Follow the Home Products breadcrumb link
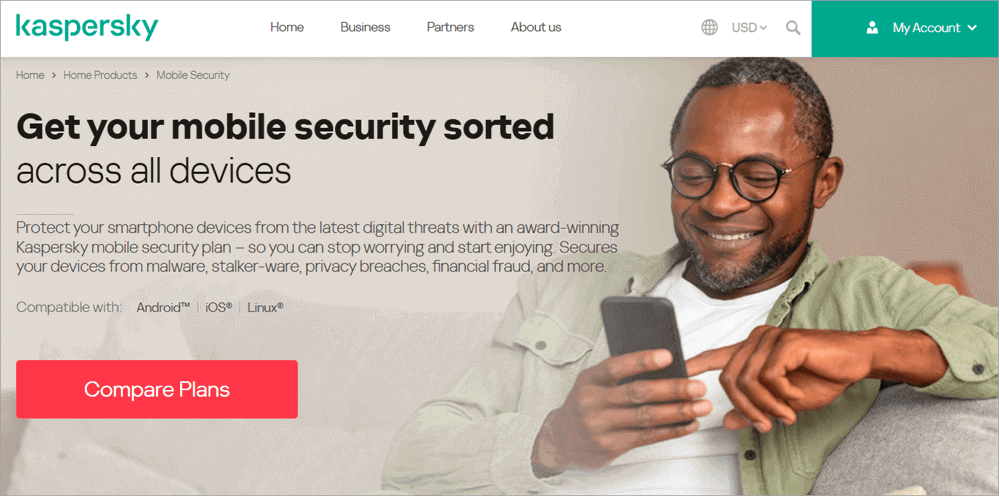Viewport: 1000px width, 497px height. [x=100, y=75]
